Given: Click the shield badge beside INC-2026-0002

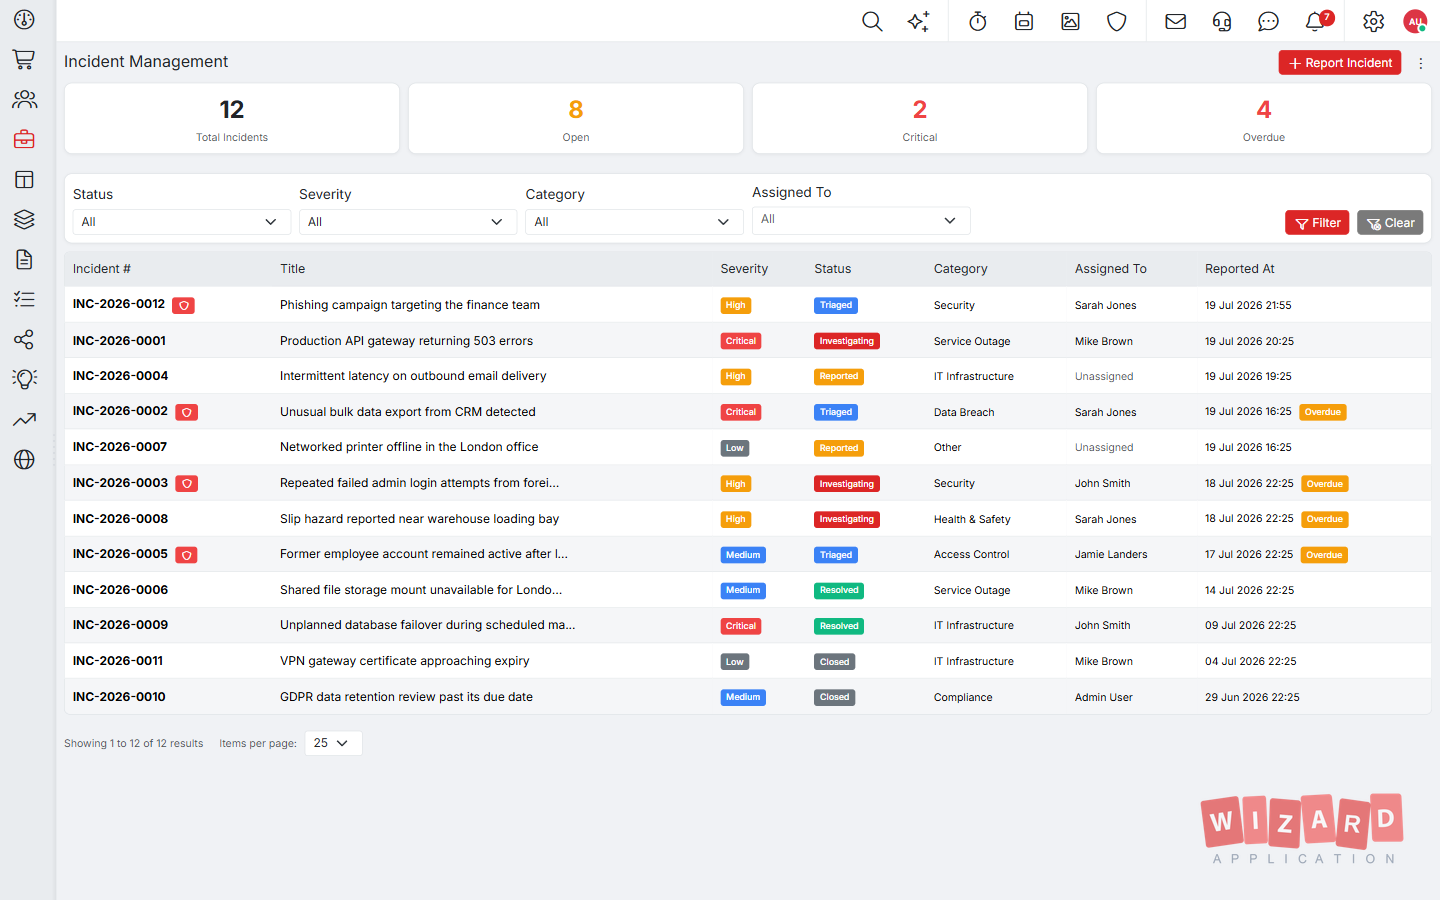Looking at the screenshot, I should pos(186,412).
